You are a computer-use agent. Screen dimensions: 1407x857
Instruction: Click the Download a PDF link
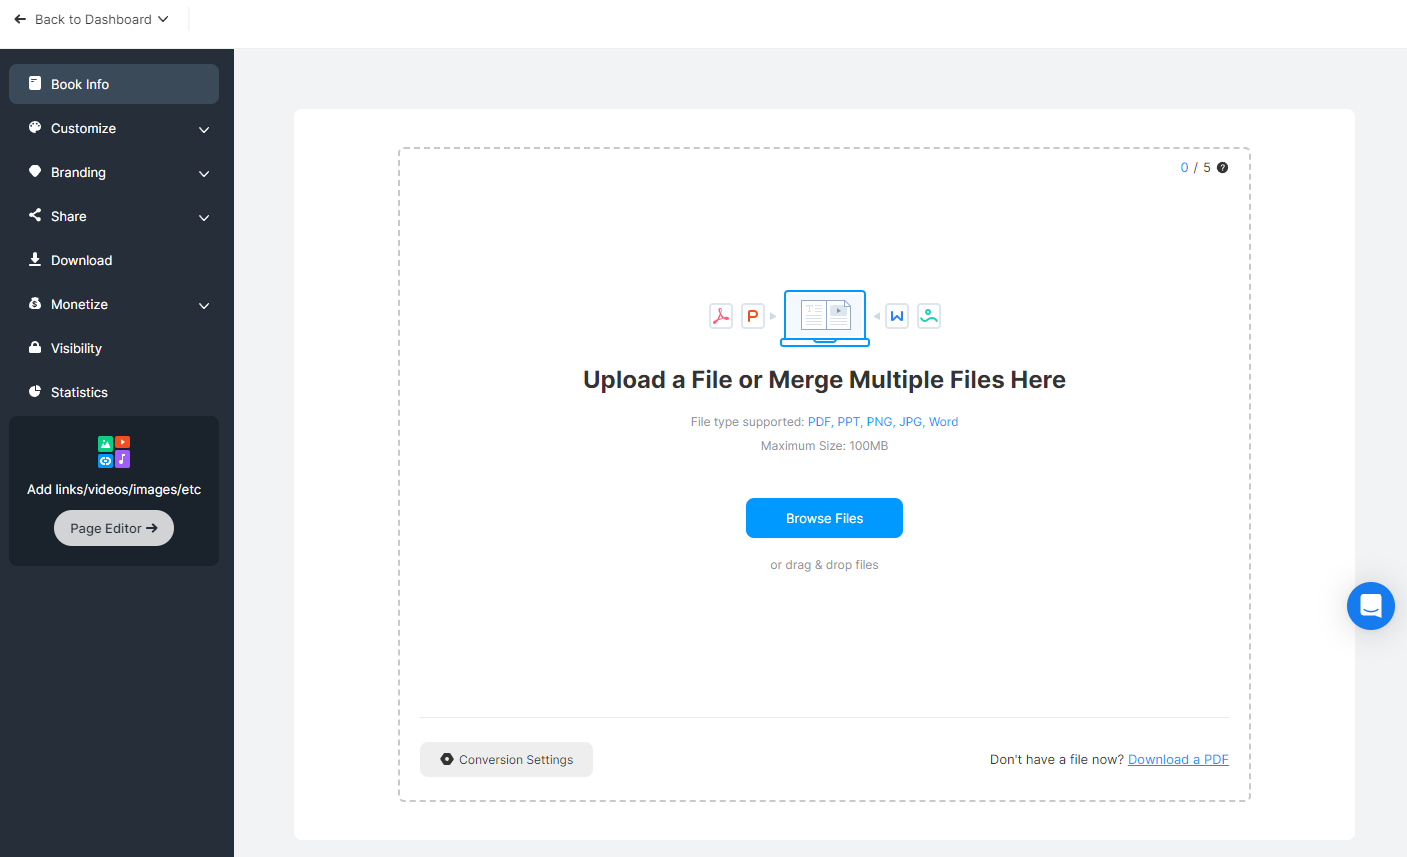tap(1178, 759)
